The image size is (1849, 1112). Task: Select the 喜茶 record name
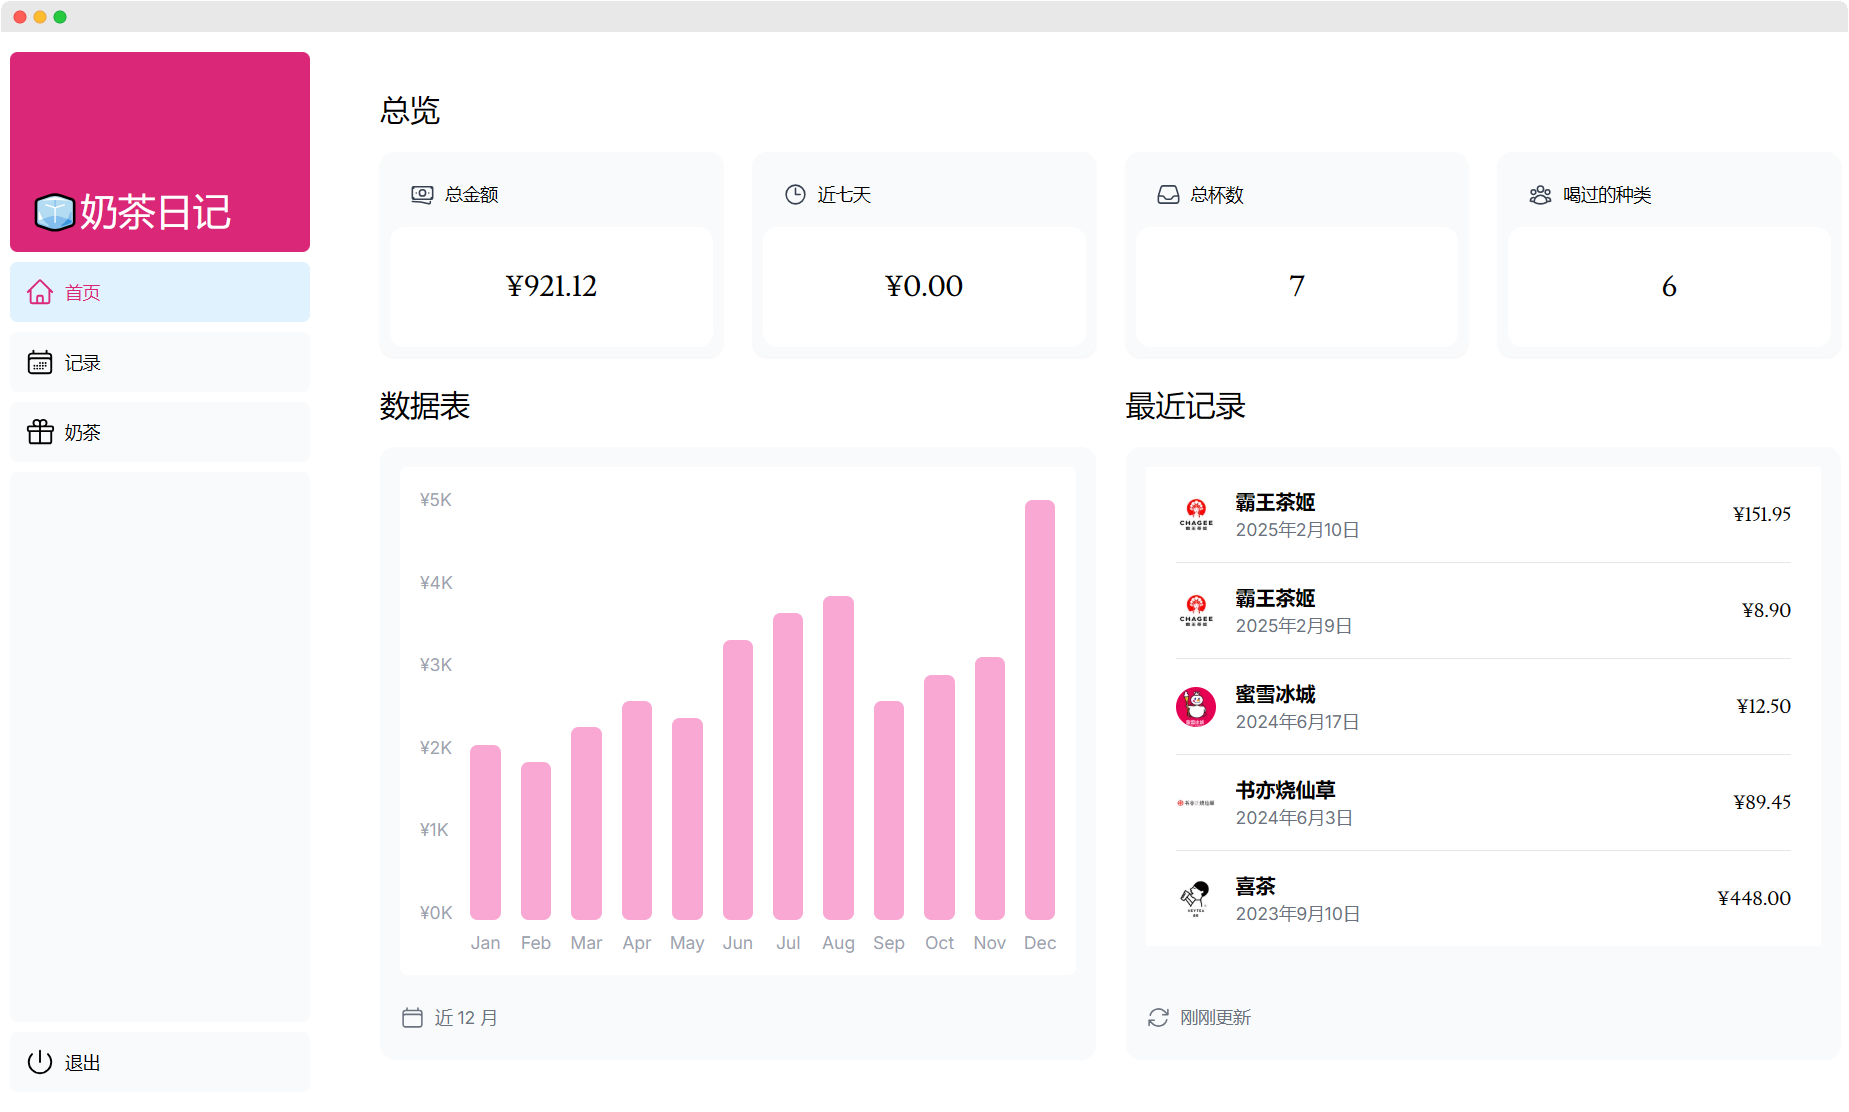(1255, 886)
